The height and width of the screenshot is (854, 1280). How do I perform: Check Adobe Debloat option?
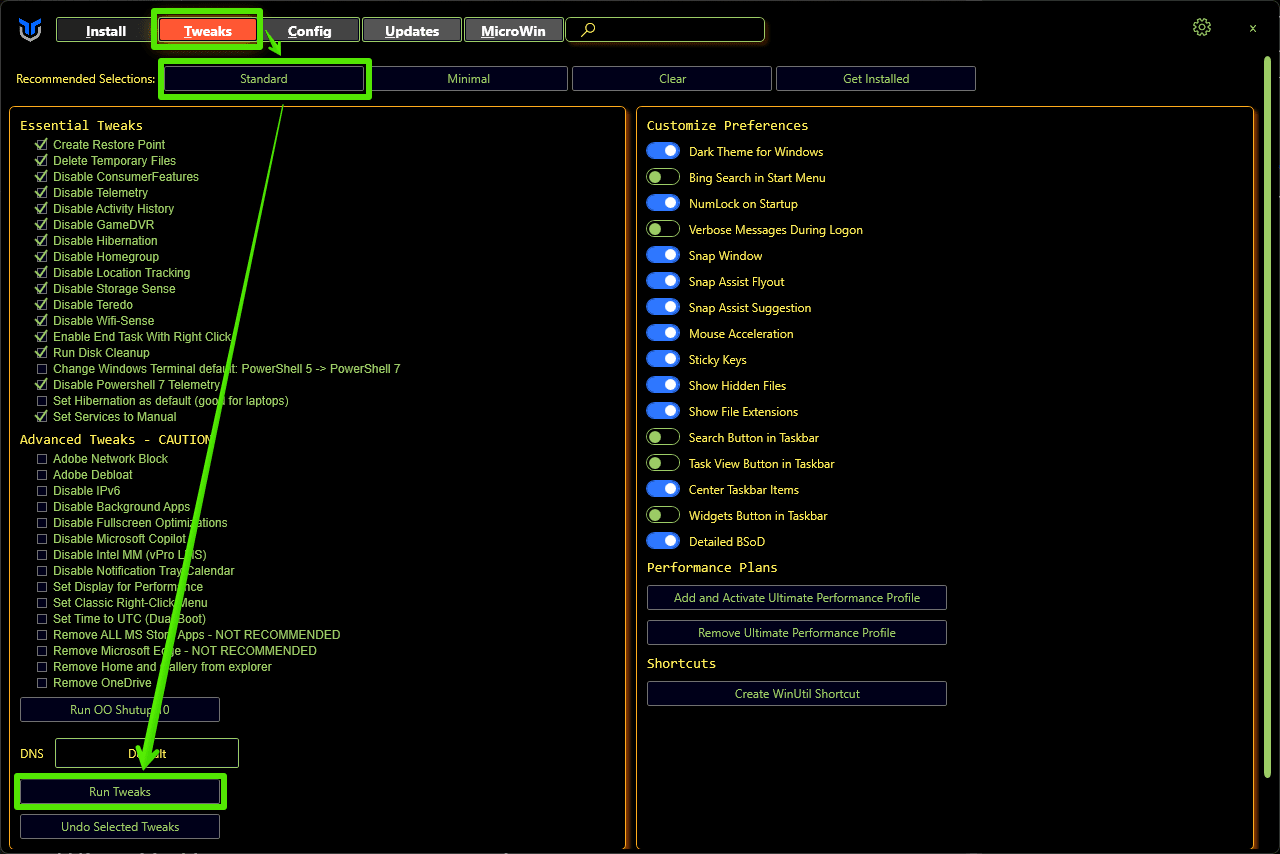(x=42, y=475)
